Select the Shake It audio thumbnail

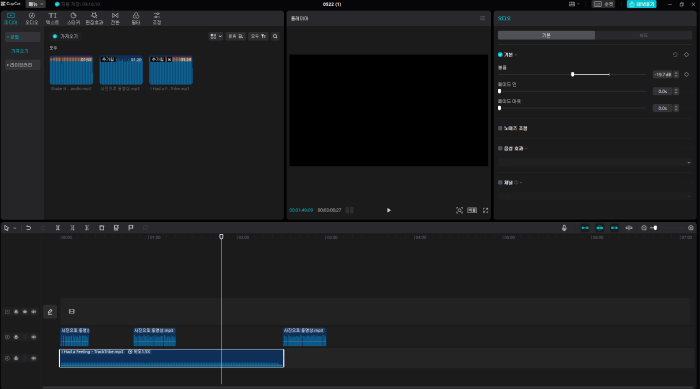coord(71,71)
